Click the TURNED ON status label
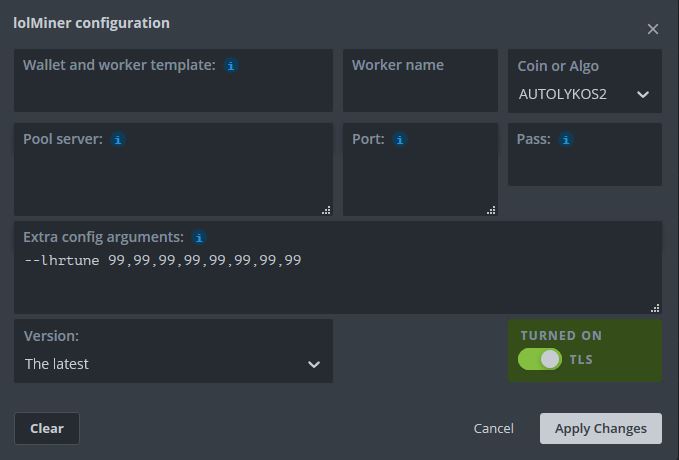Viewport: 679px width, 460px height. (561, 336)
